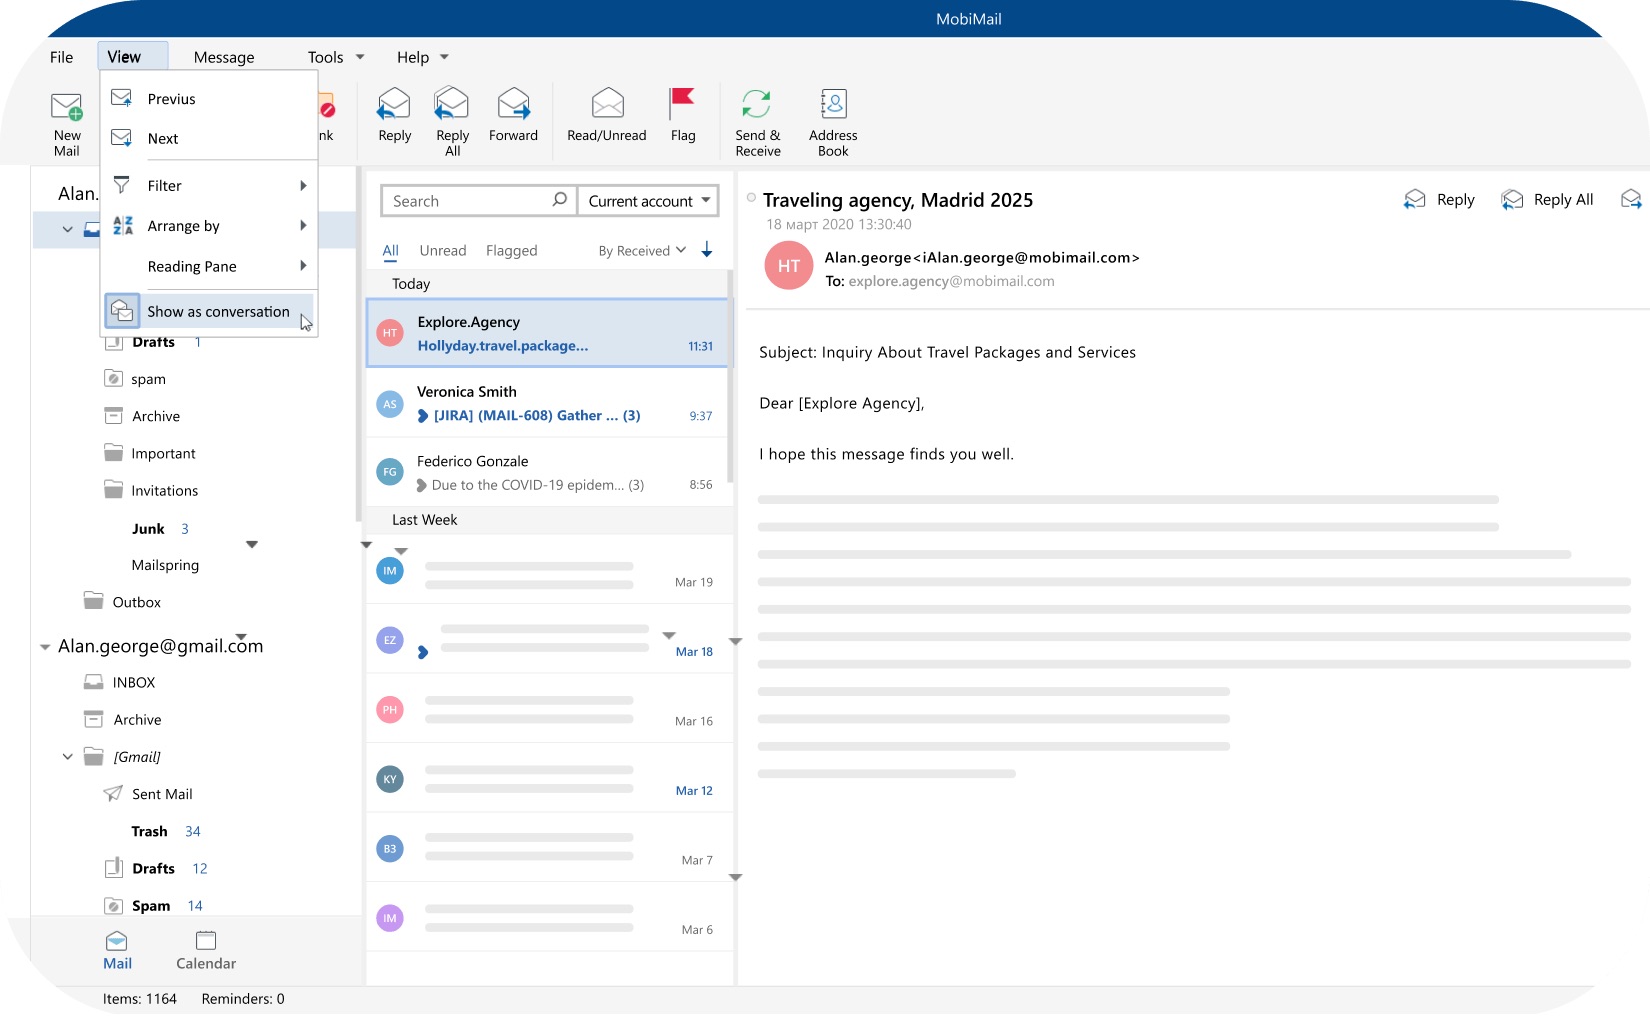Screen dimensions: 1650x1017
Task: Switch to Calendar view
Action: 206,950
